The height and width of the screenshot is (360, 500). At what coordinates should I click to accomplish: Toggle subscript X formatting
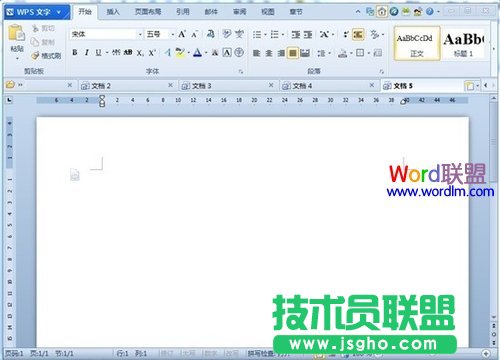(x=140, y=53)
